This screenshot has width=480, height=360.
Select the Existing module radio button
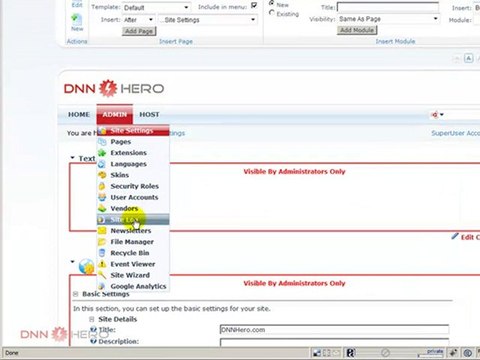pos(272,13)
